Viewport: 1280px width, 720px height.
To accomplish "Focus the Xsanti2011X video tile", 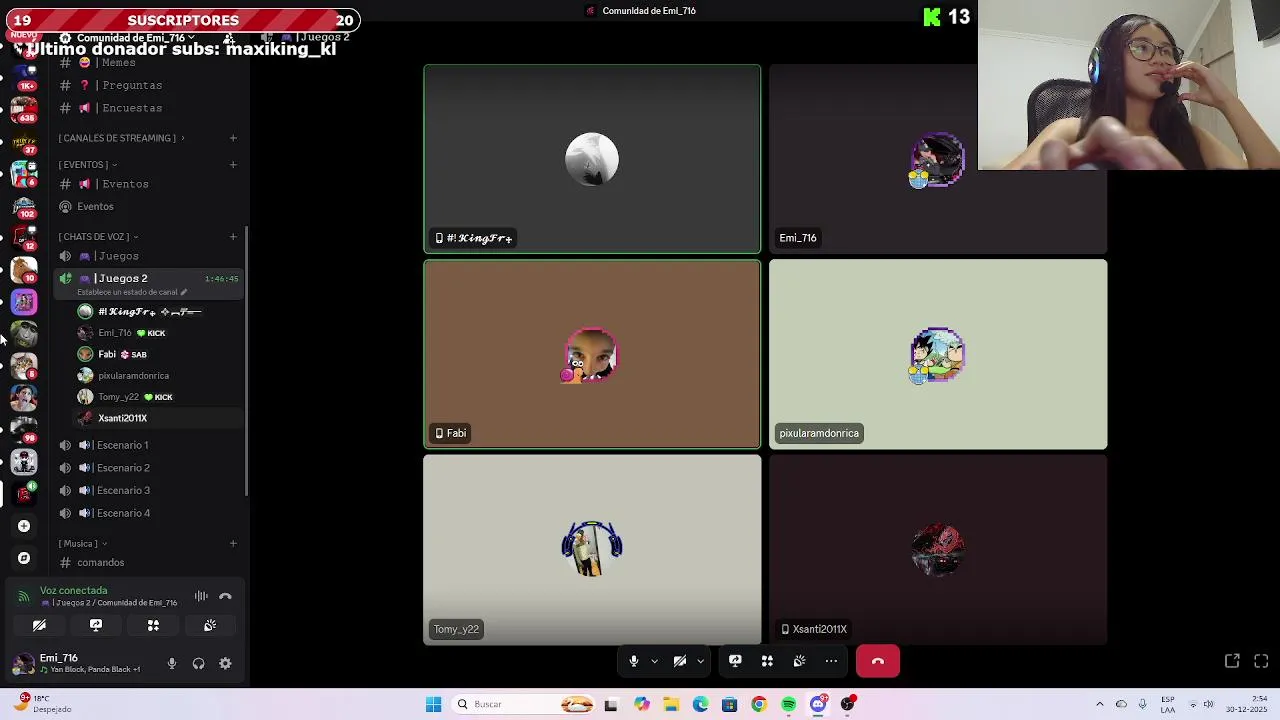I will pos(938,550).
